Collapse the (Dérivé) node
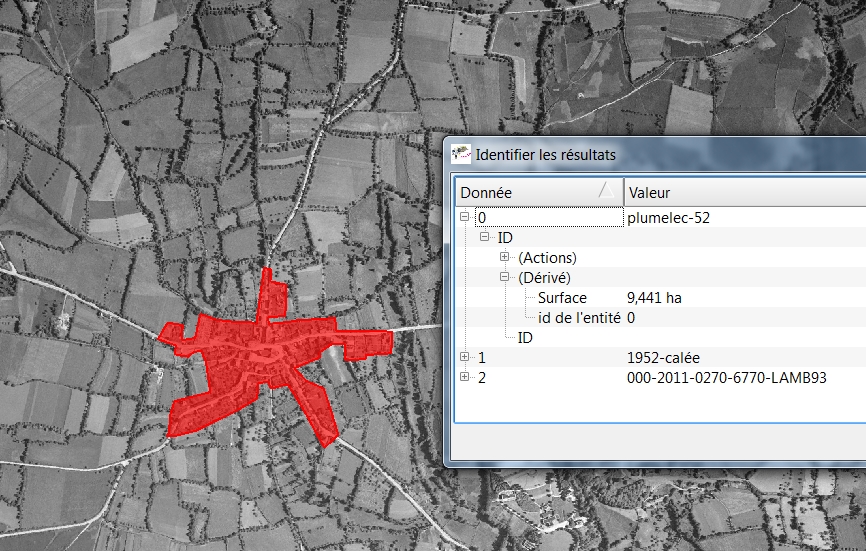Image resolution: width=866 pixels, height=551 pixels. (504, 277)
